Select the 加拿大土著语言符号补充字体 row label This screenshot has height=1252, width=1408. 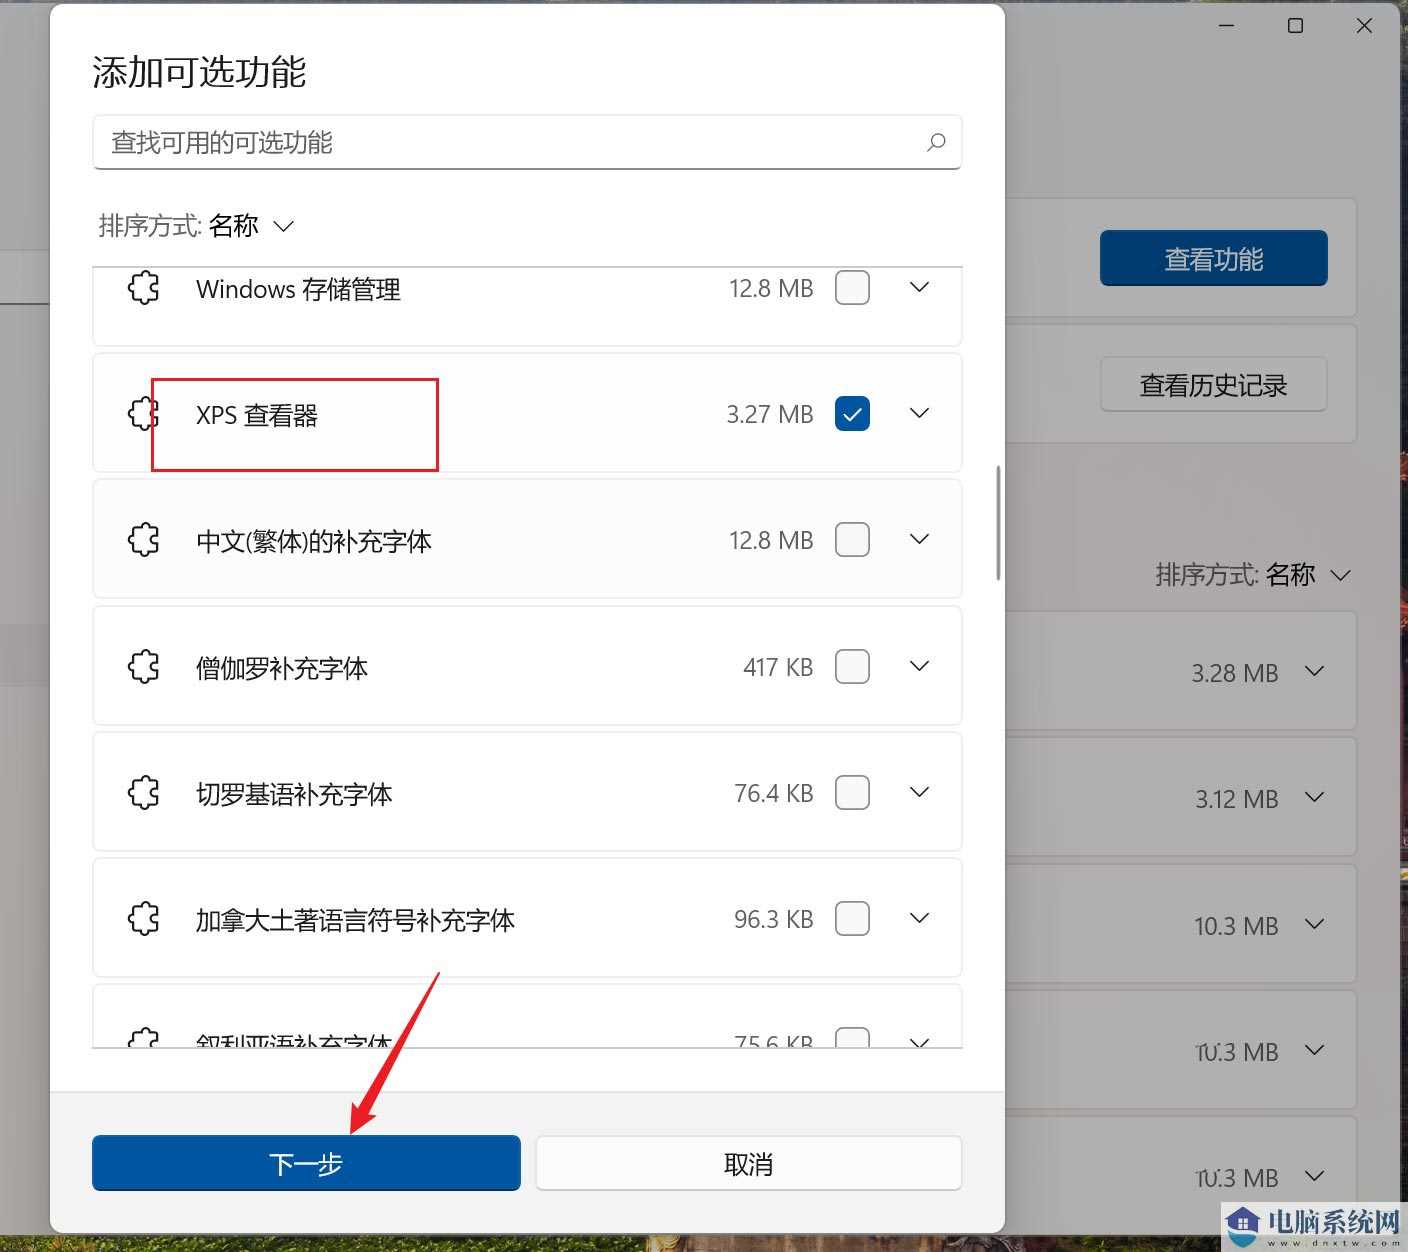coord(355,920)
